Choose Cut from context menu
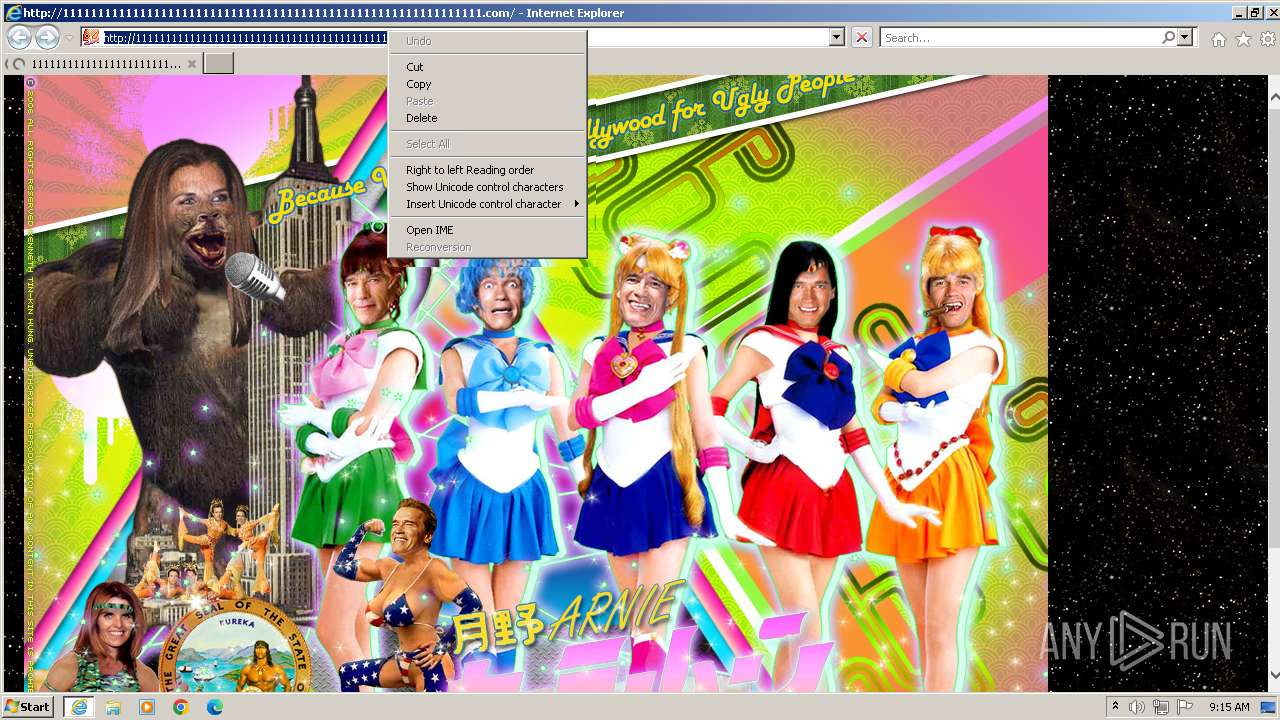 coord(487,67)
